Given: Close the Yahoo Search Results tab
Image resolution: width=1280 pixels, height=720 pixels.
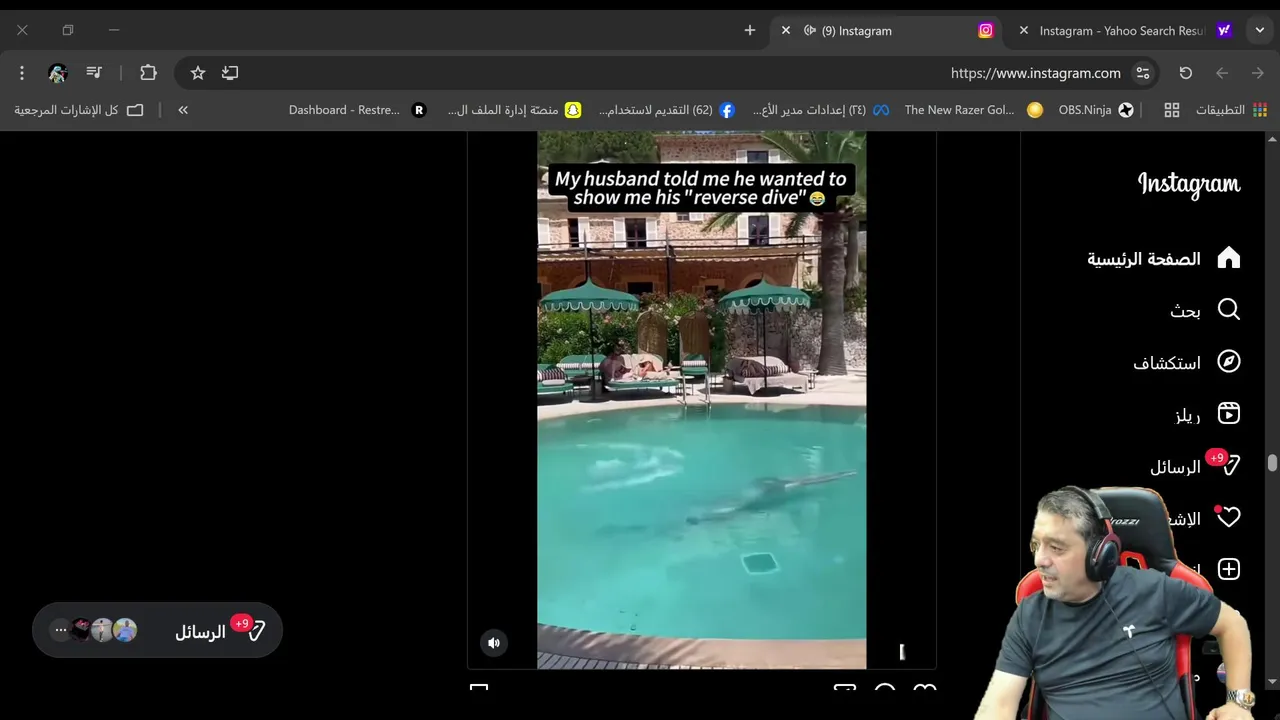Looking at the screenshot, I should [x=1024, y=31].
